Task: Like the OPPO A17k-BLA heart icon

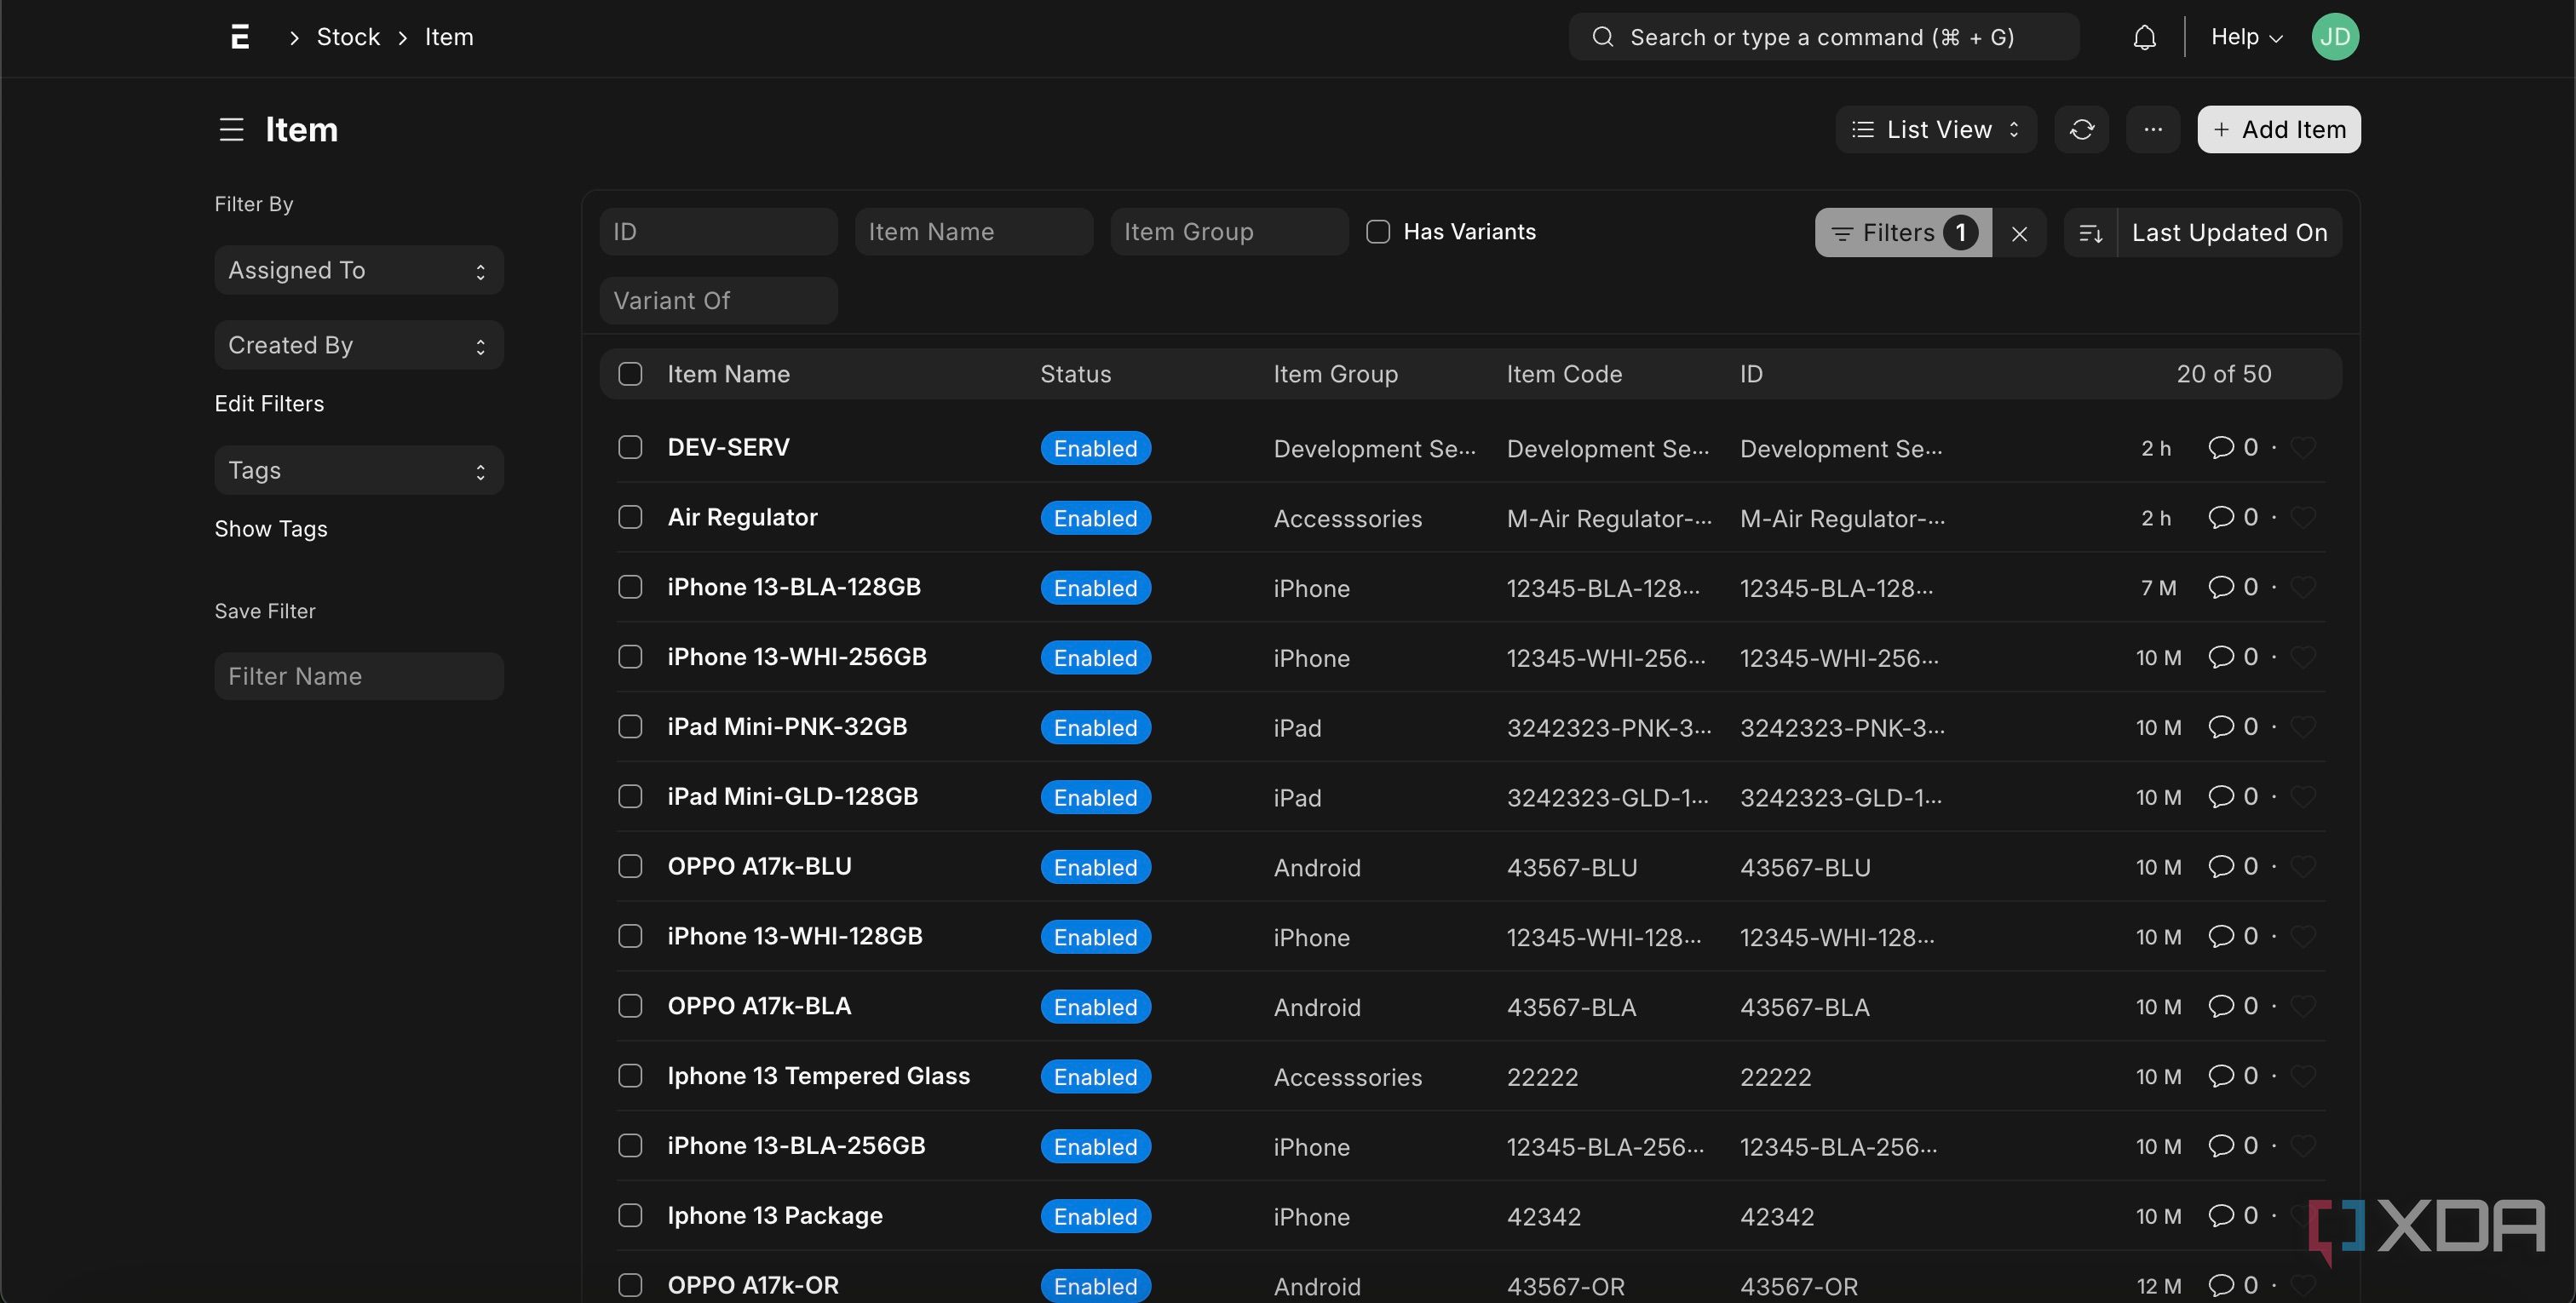Action: pos(2302,1006)
